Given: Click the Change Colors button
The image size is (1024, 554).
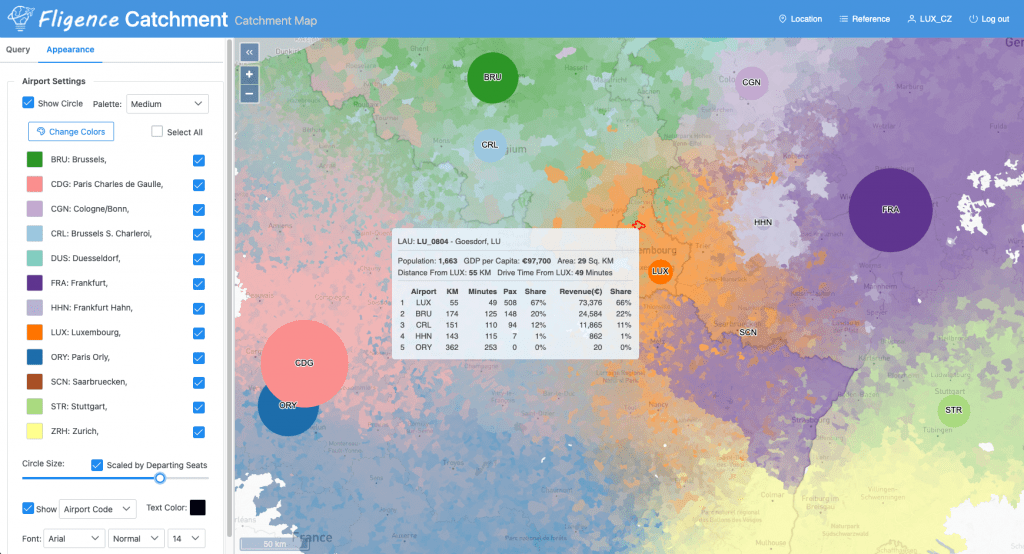Looking at the screenshot, I should (71, 132).
